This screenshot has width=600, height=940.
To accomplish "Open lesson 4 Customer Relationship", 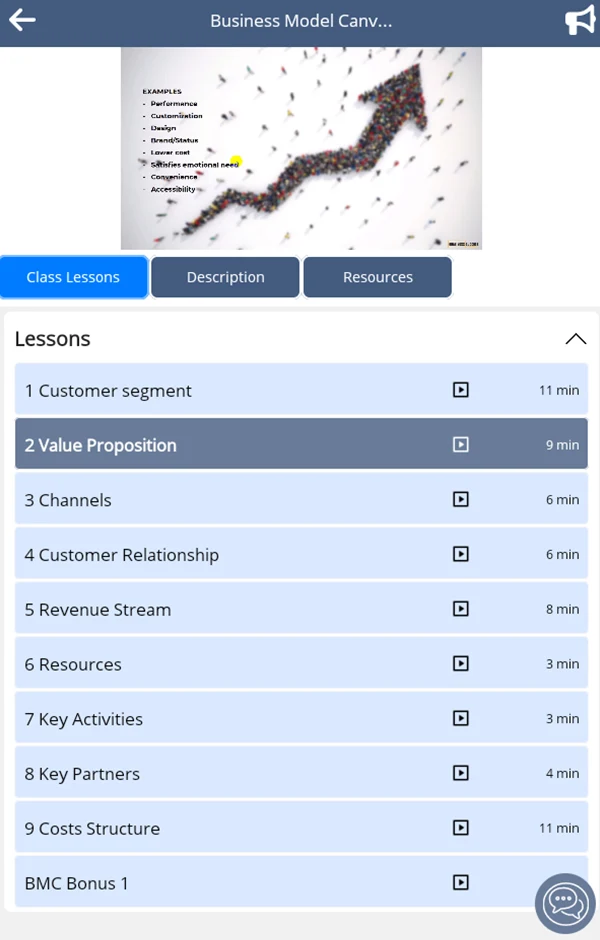I will 301,555.
